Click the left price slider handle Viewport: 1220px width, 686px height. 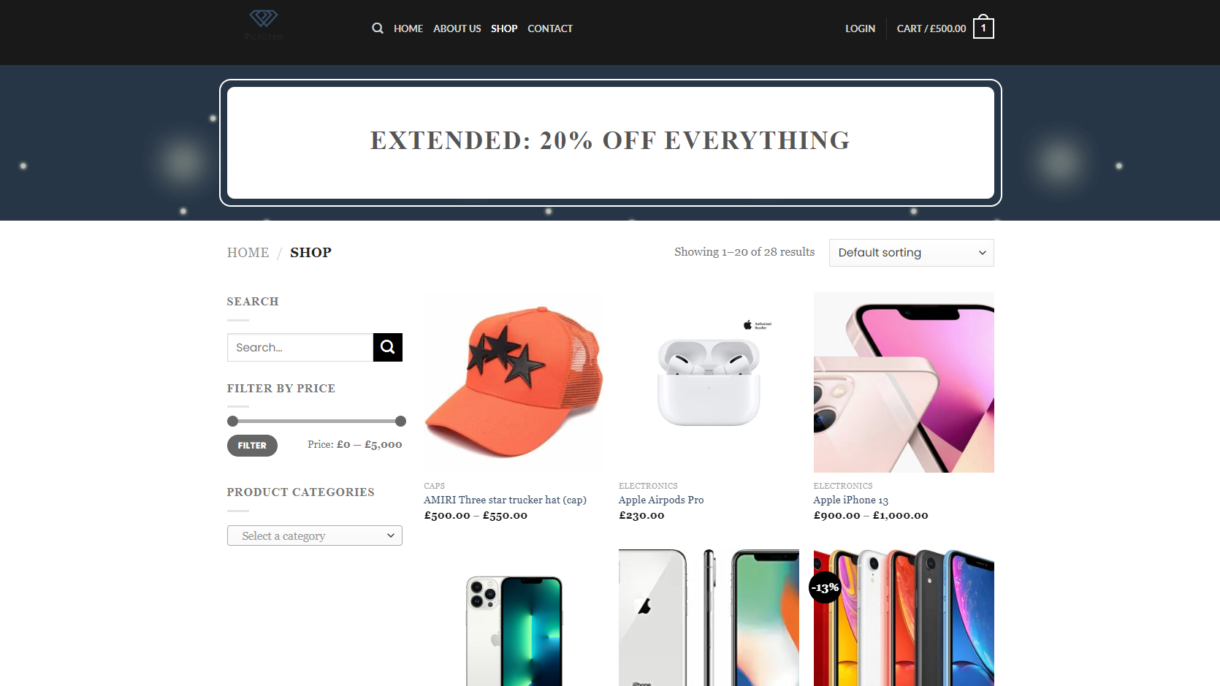pos(233,421)
